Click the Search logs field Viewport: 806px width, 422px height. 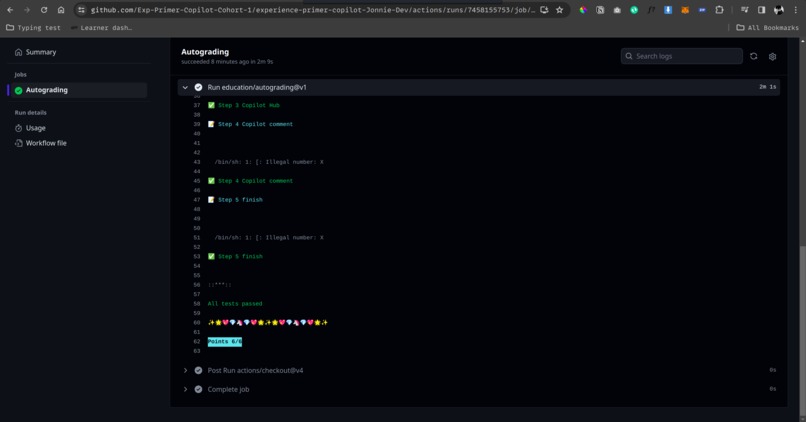[x=682, y=56]
